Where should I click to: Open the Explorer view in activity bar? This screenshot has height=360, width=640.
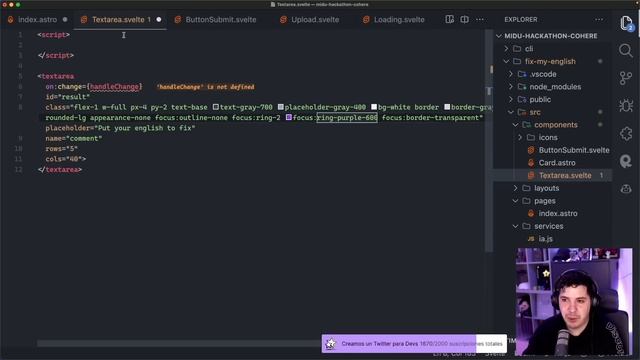pos(626,23)
